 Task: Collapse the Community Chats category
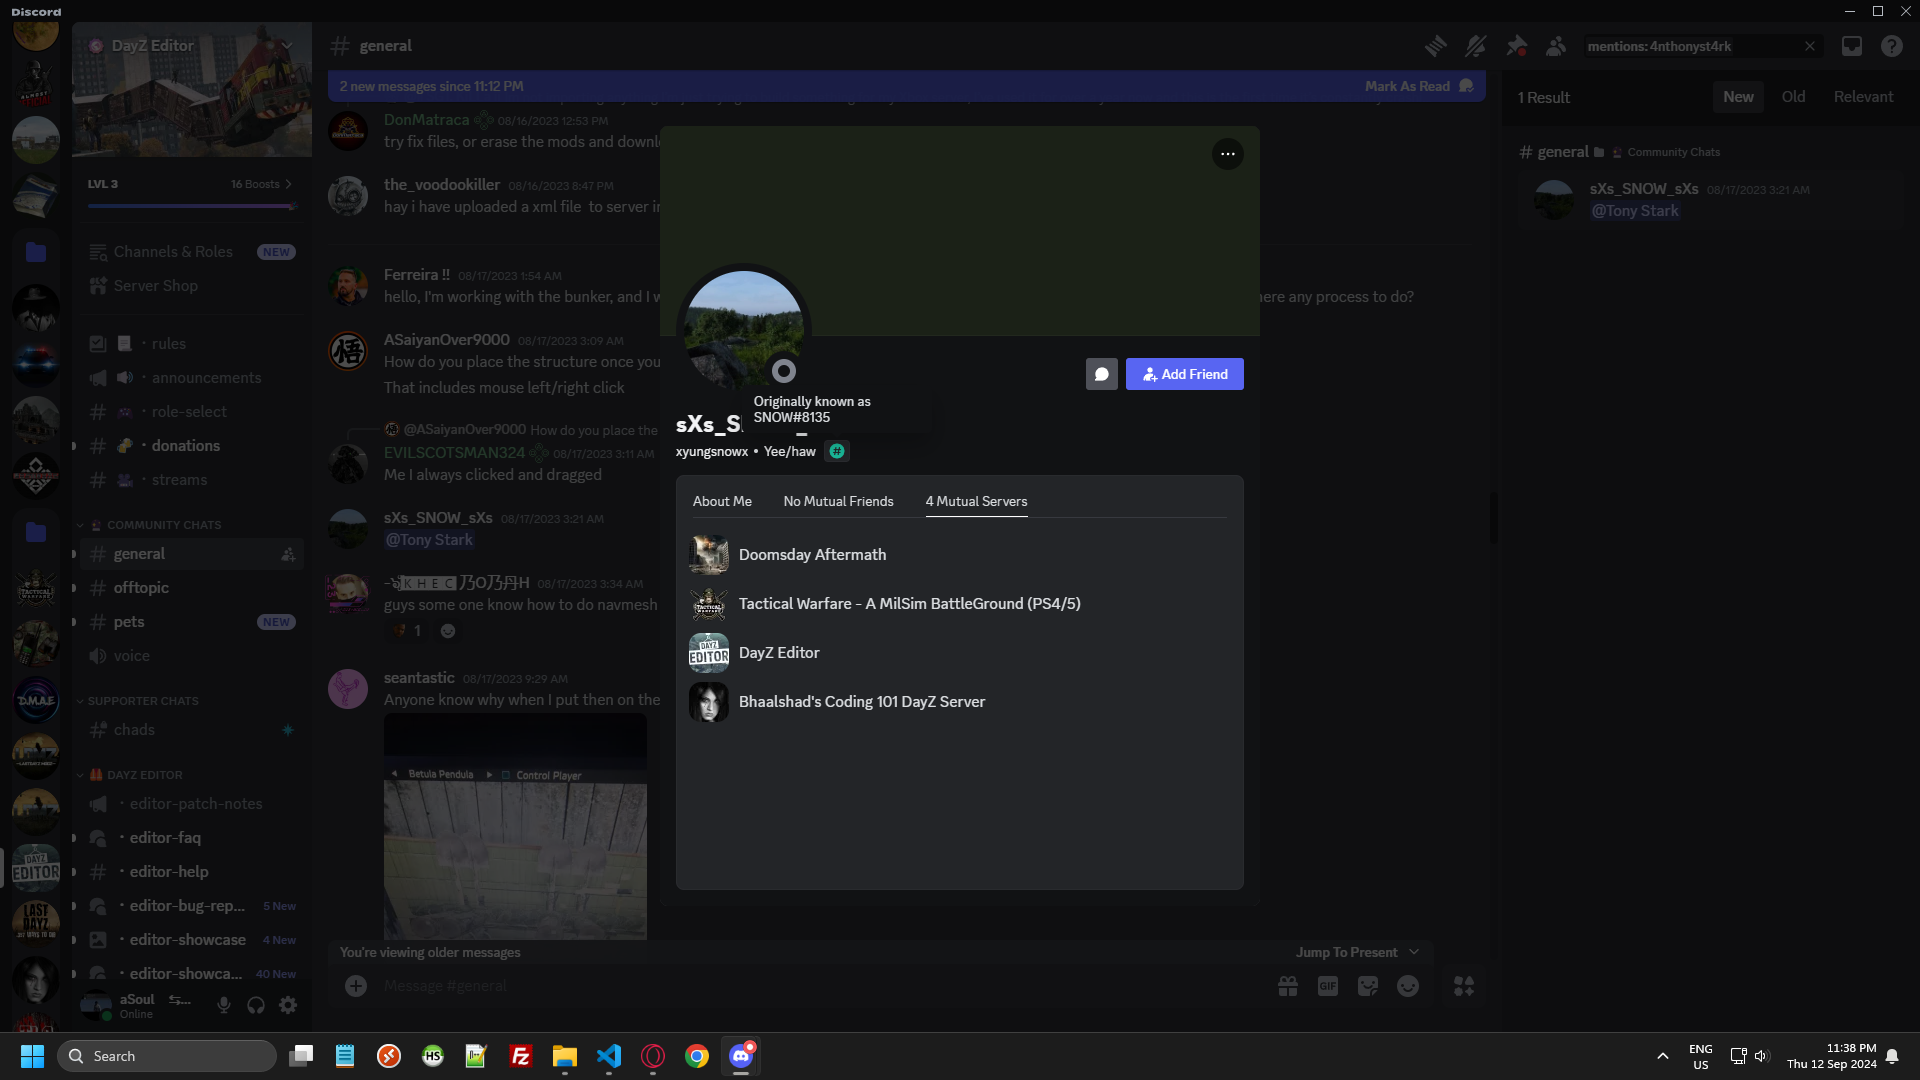click(x=155, y=525)
